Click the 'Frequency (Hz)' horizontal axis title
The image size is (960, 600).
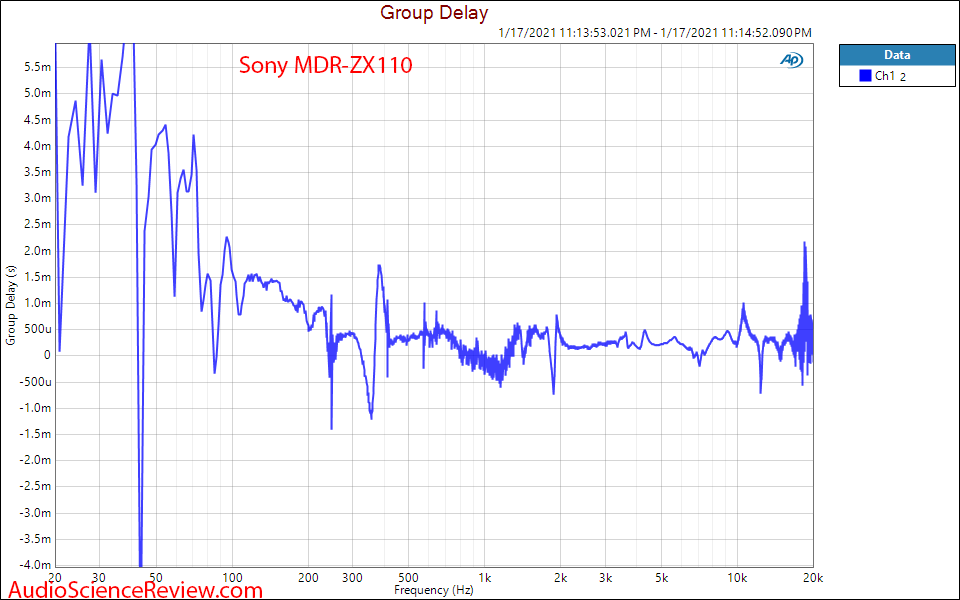pyautogui.click(x=433, y=590)
